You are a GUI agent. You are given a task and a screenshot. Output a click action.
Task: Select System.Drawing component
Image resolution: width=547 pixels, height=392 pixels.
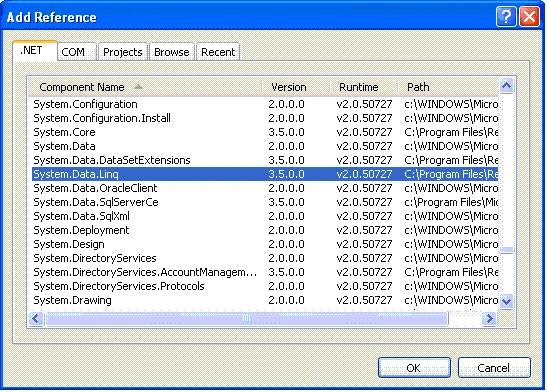point(265,300)
